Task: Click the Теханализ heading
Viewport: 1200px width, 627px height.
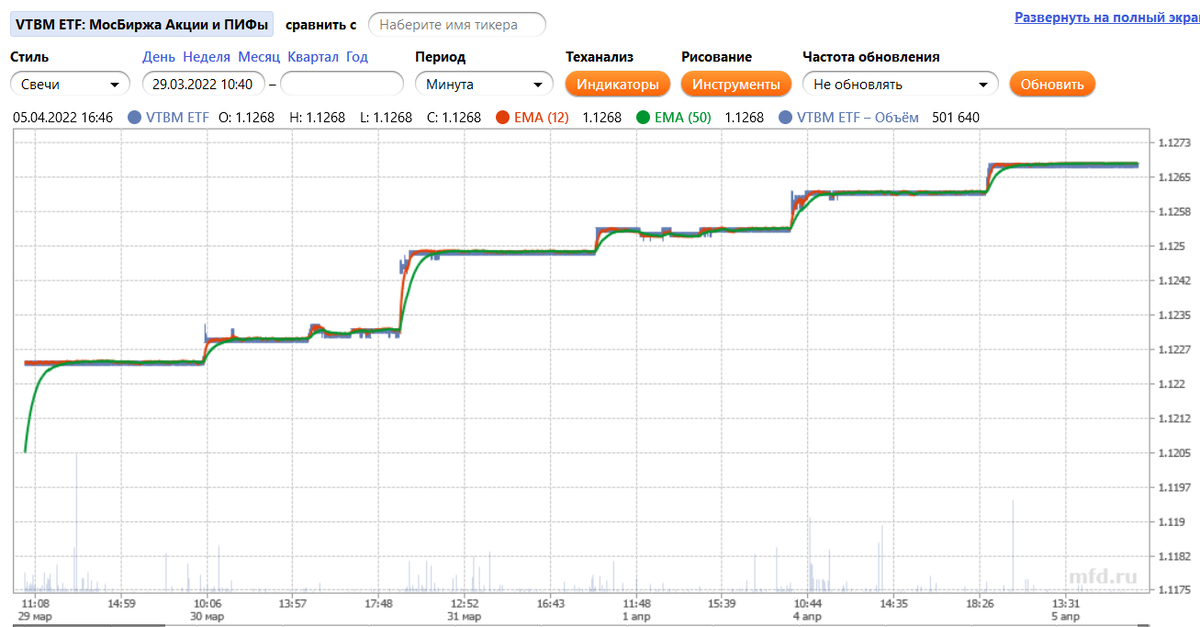Action: click(599, 57)
